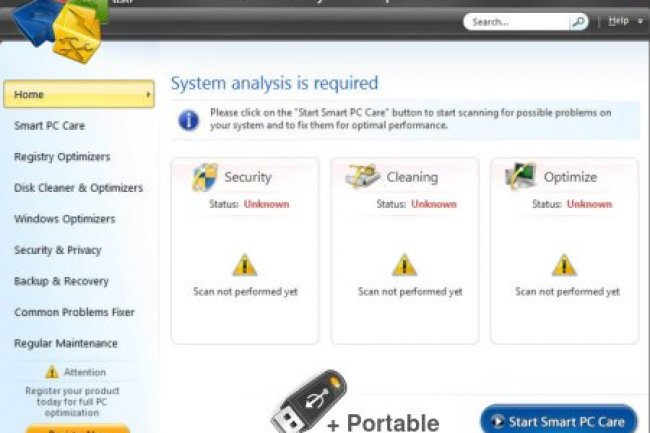Image resolution: width=650 pixels, height=433 pixels.
Task: Click the Register Now button
Action: pos(78,428)
